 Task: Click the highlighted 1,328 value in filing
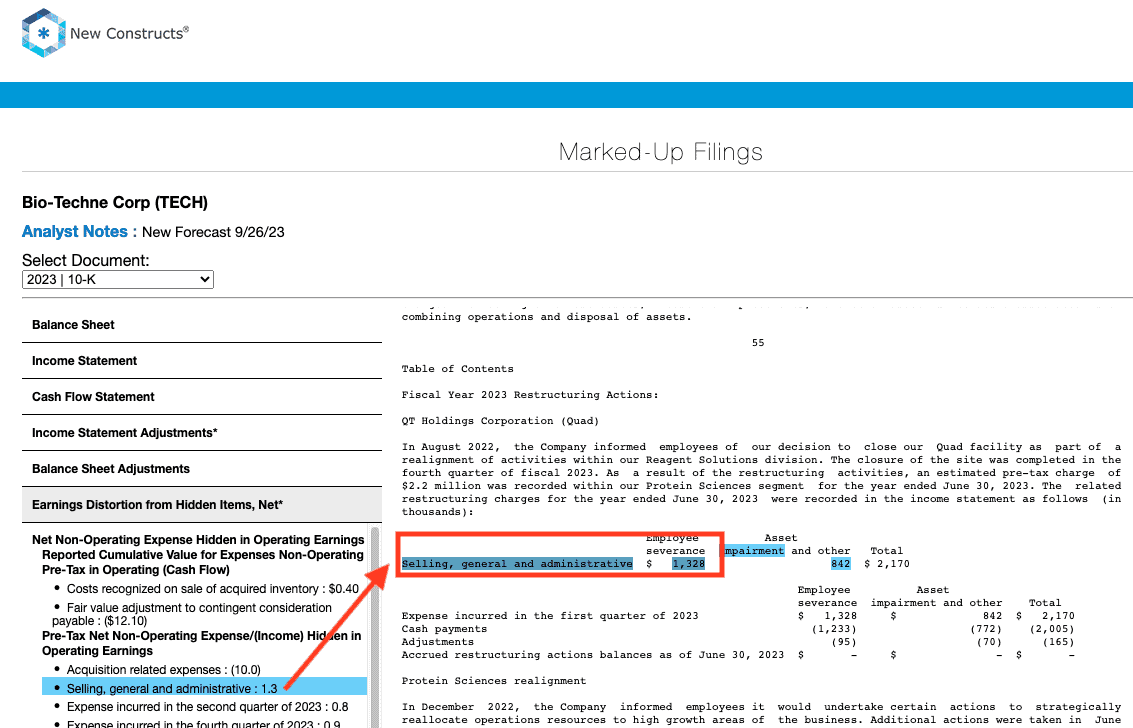point(688,564)
